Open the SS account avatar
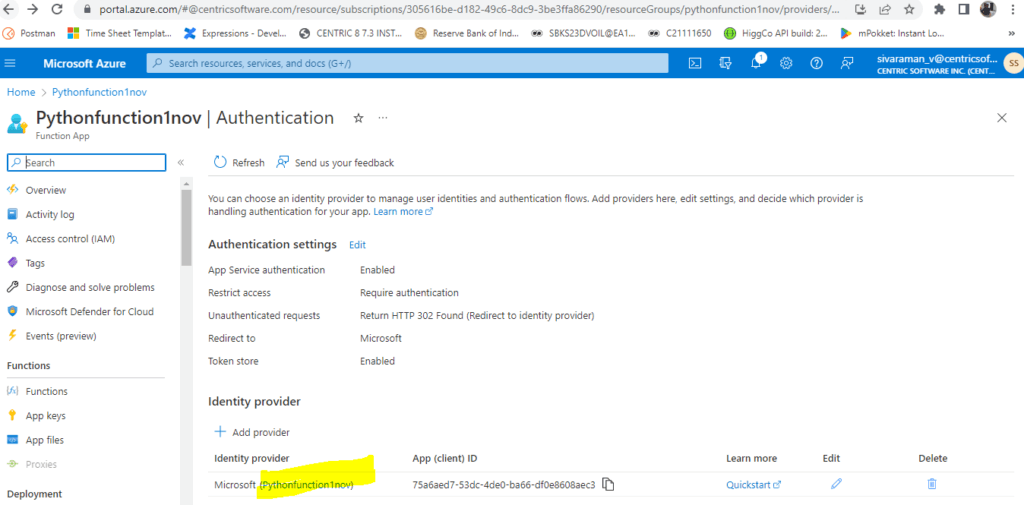 click(x=1012, y=63)
